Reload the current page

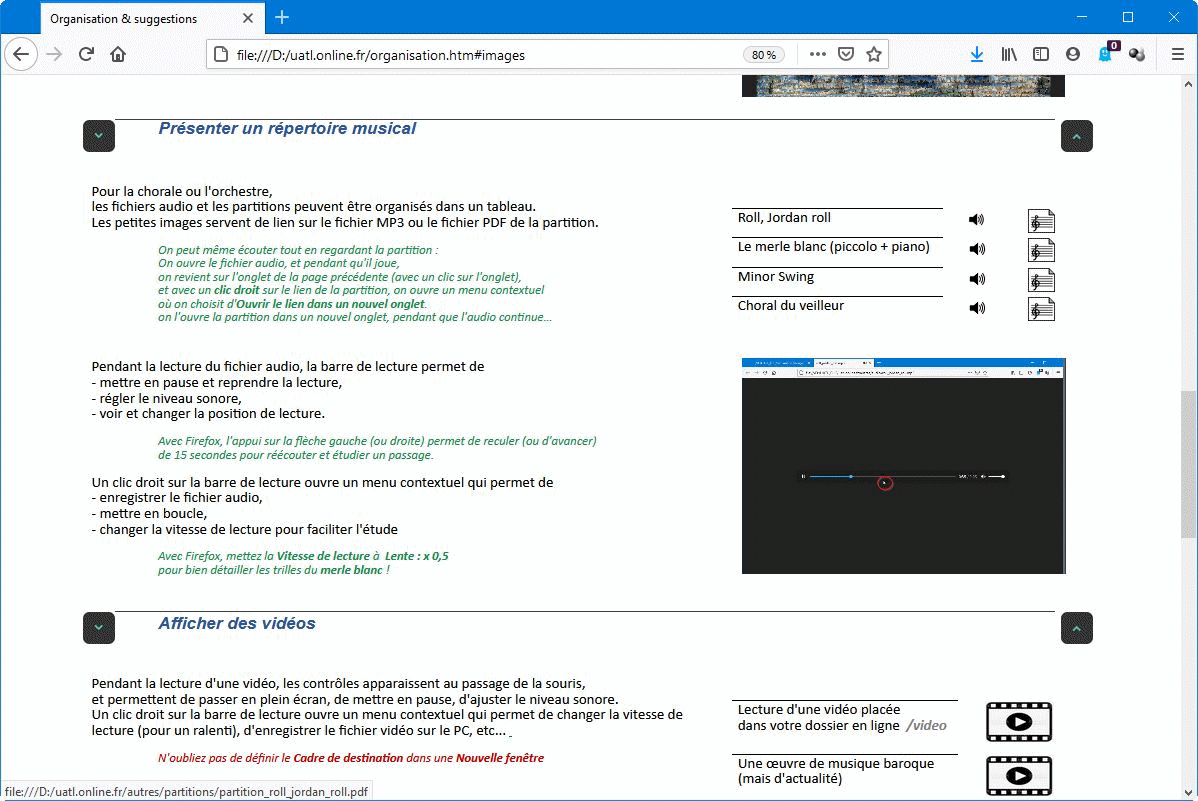86,54
